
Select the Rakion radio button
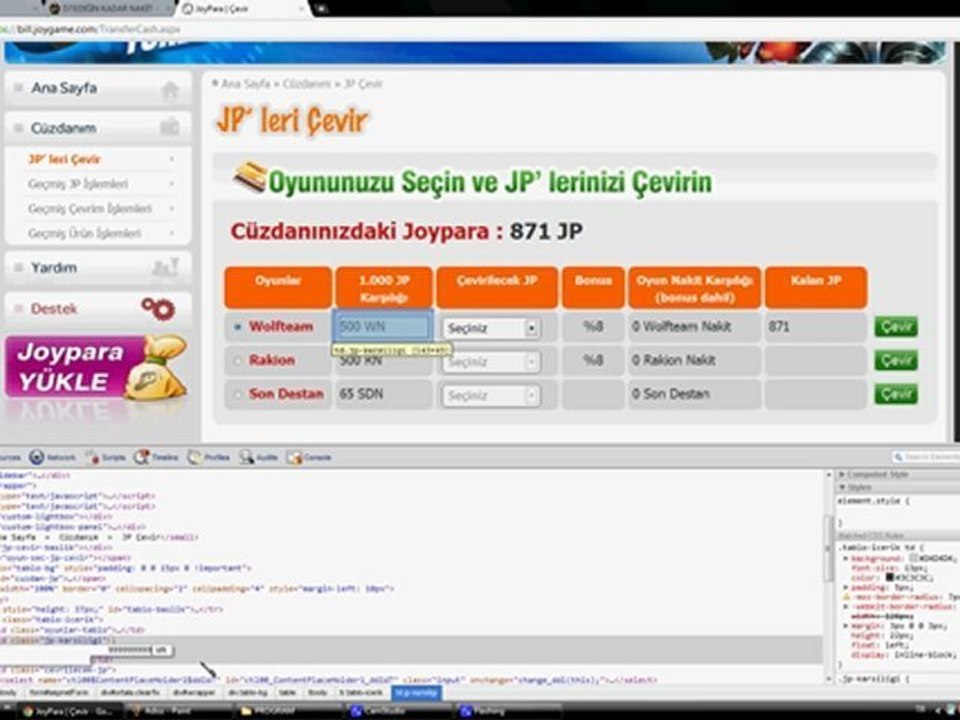click(x=238, y=361)
